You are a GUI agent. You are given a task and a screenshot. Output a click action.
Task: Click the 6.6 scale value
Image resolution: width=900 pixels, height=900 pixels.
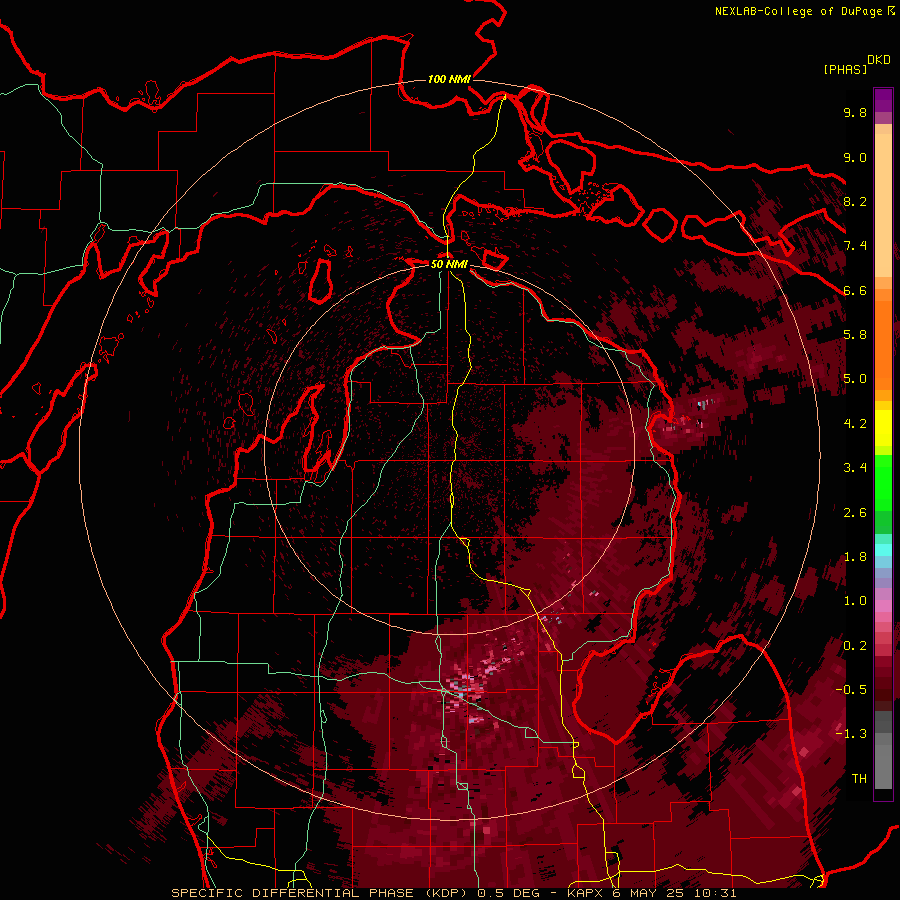855,290
